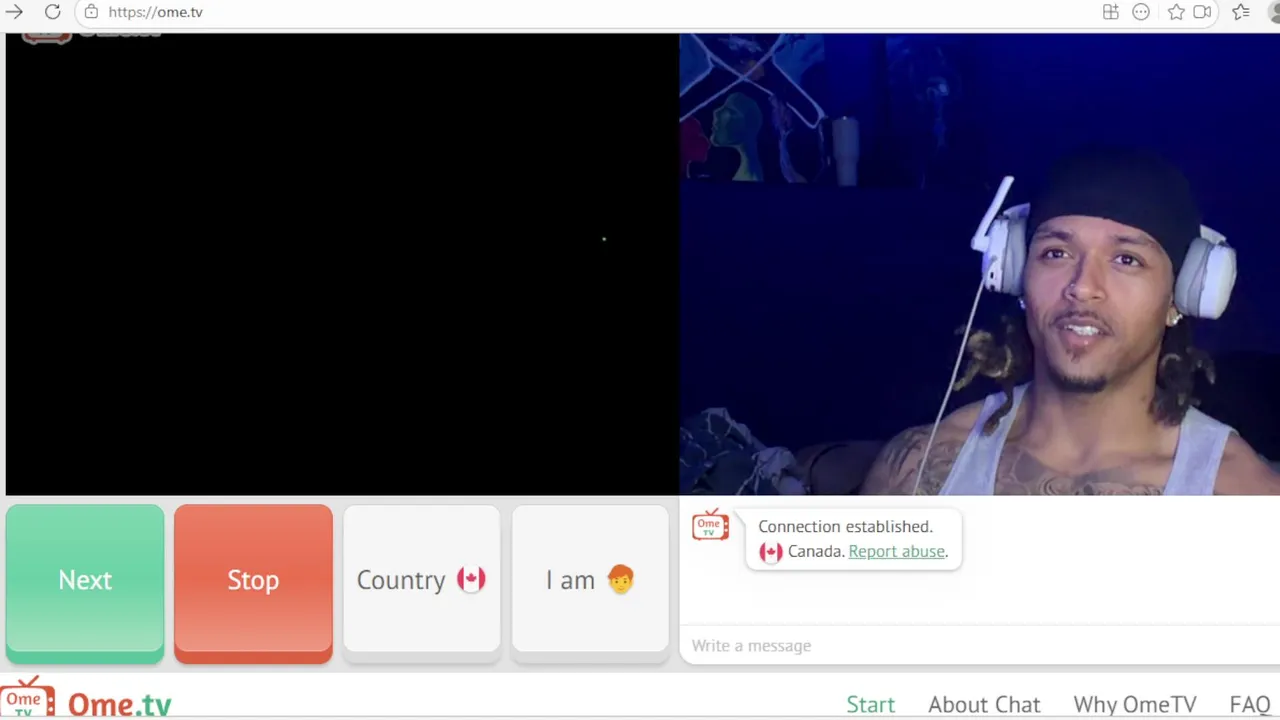
Task: Click the OmeTV logo in chat panel
Action: 710,526
